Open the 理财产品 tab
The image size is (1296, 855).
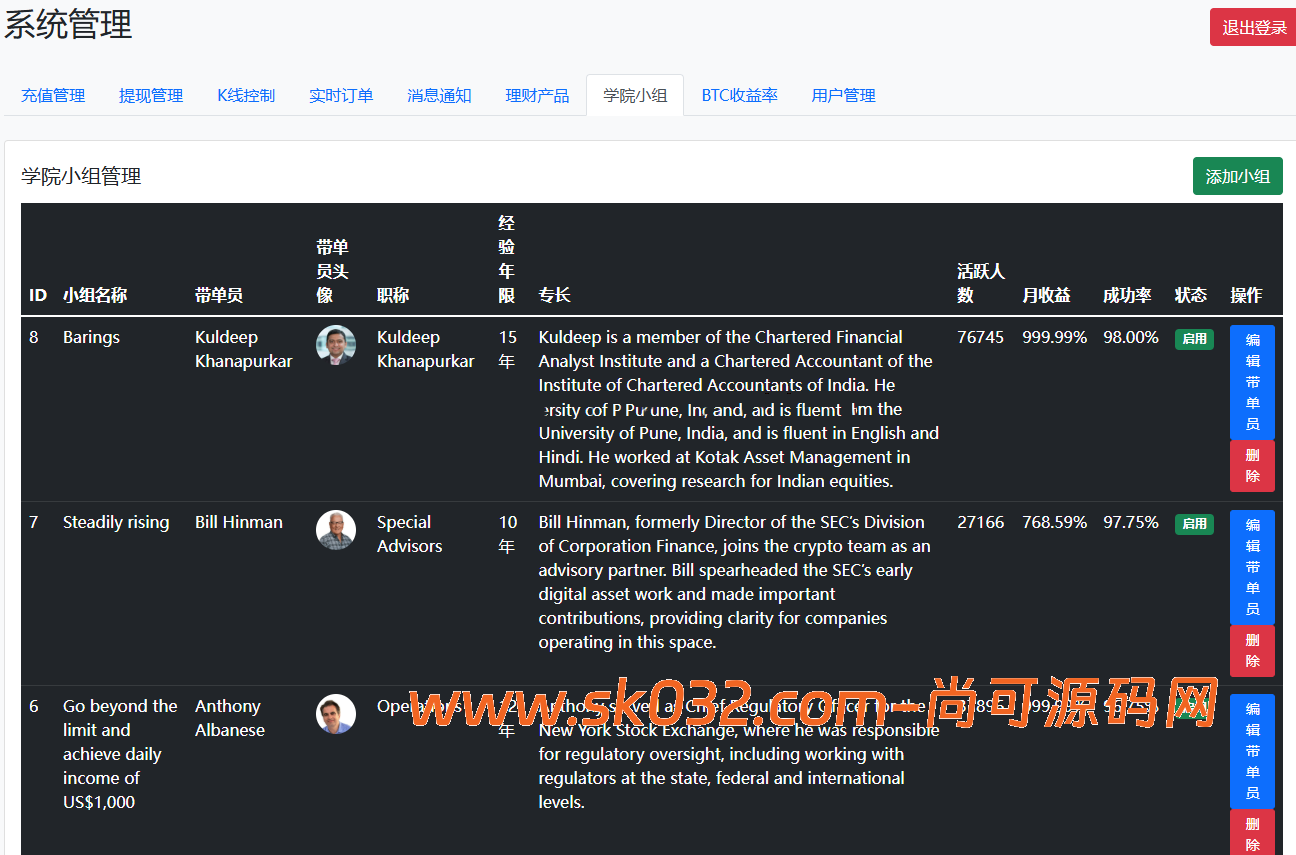pyautogui.click(x=537, y=94)
